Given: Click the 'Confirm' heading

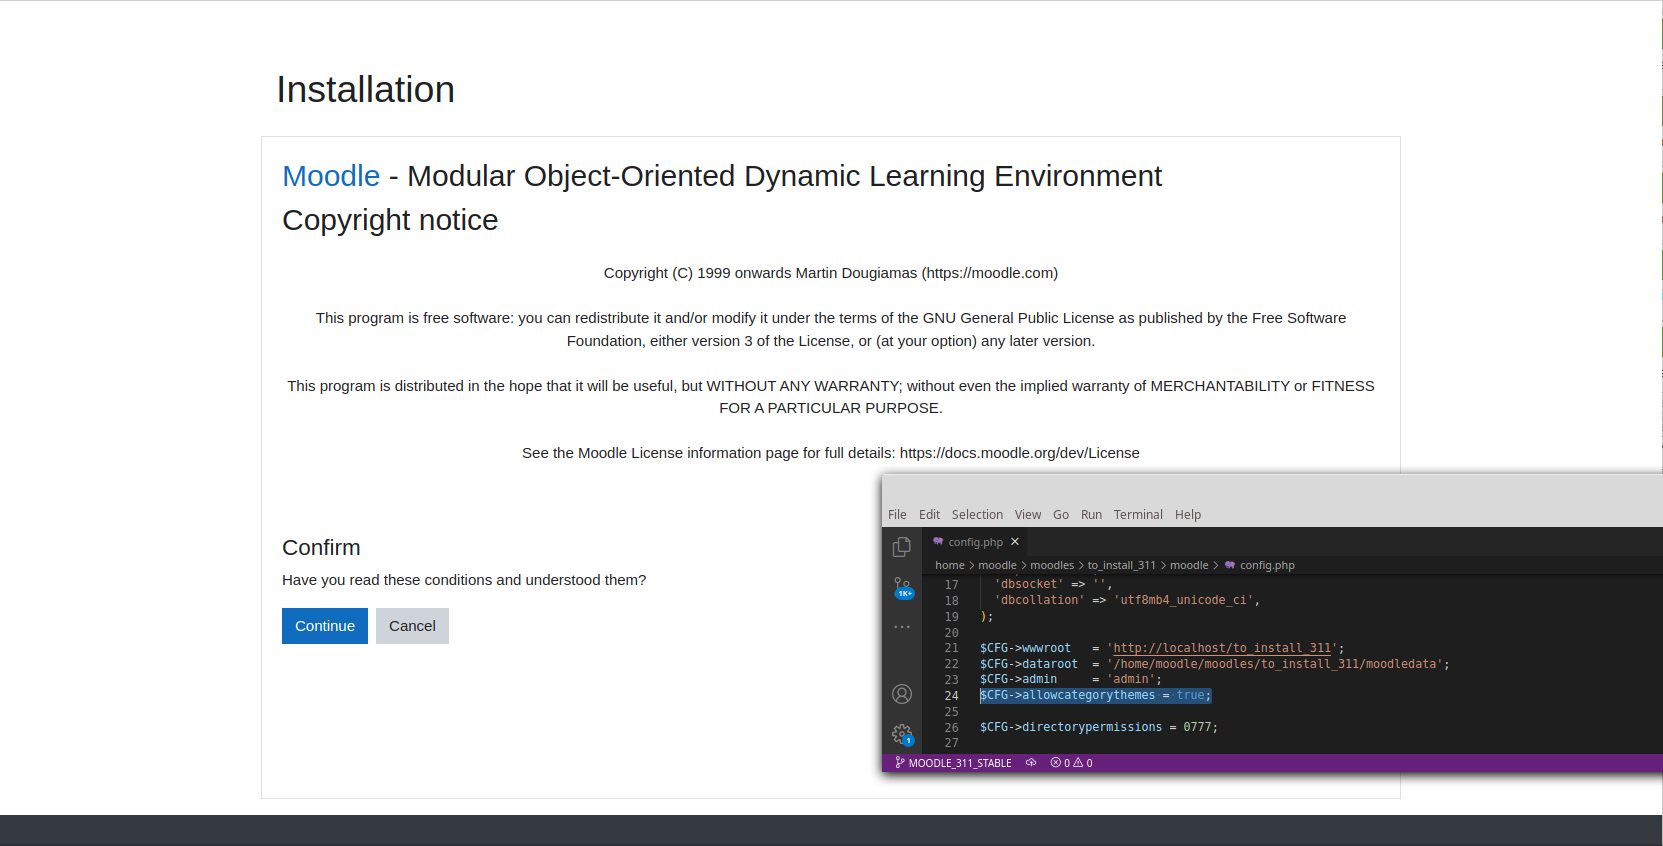Looking at the screenshot, I should (x=321, y=548).
